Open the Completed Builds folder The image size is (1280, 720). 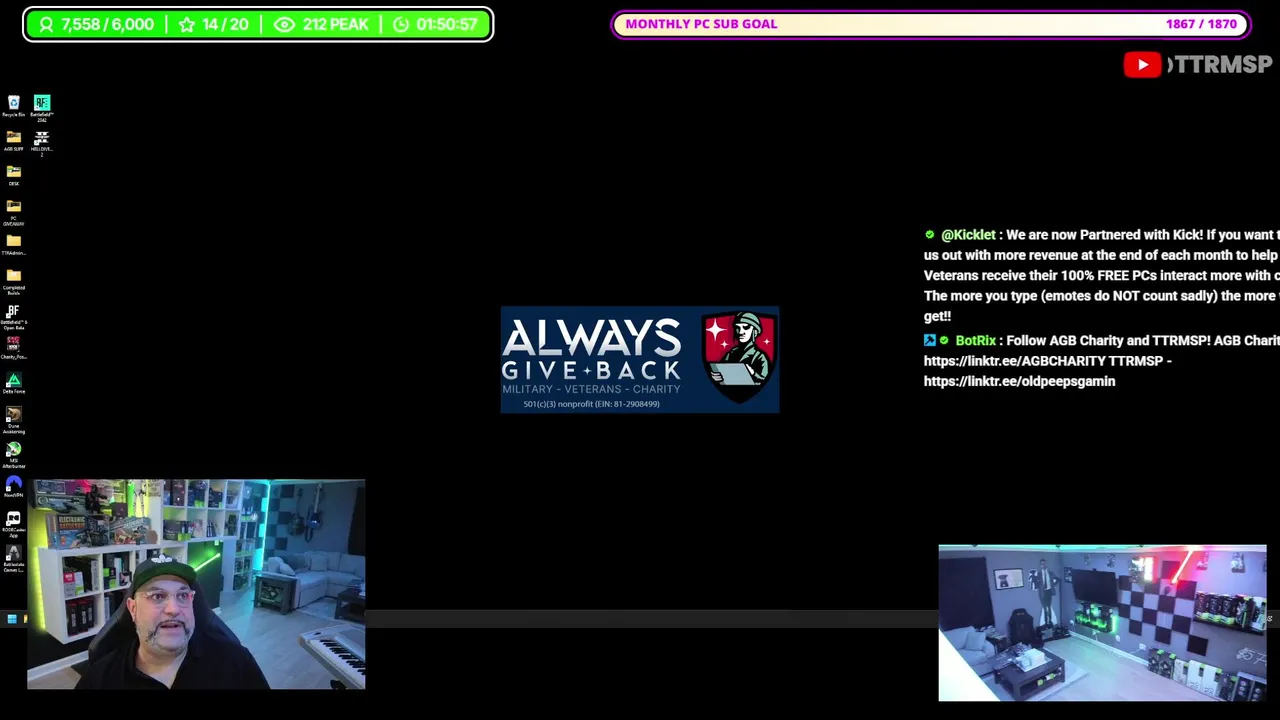pyautogui.click(x=14, y=282)
